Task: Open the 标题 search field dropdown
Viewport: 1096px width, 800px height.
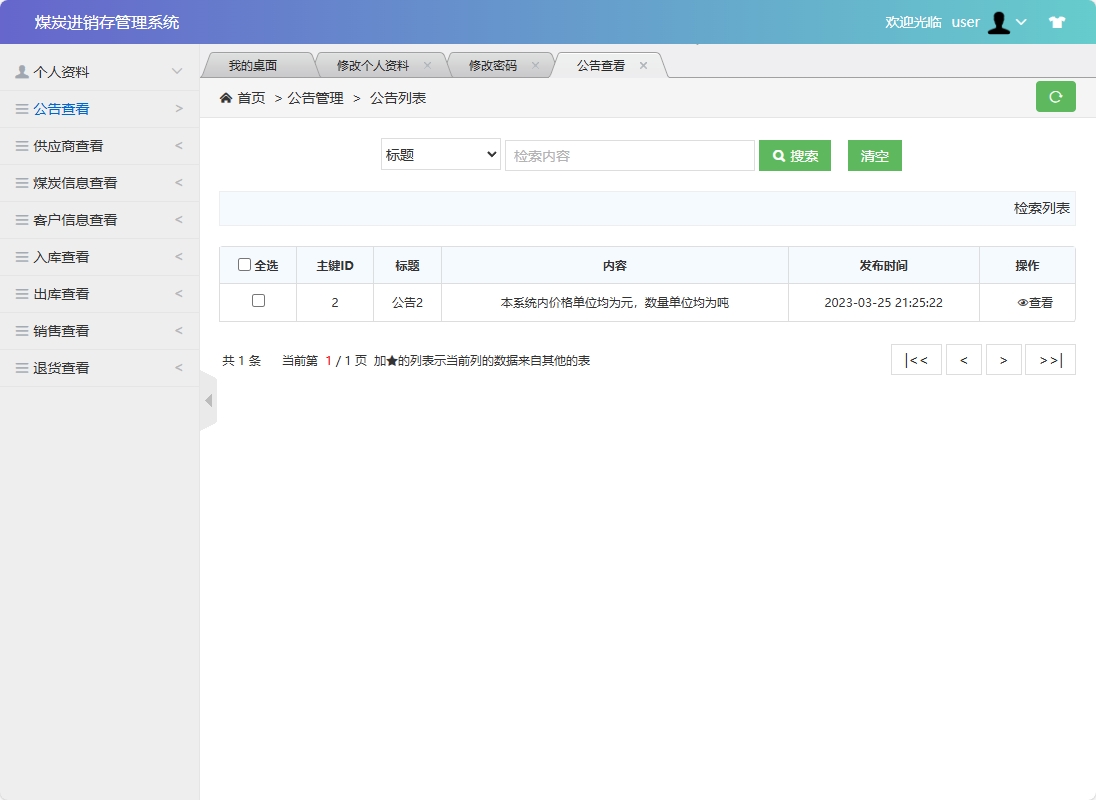Action: pyautogui.click(x=440, y=154)
